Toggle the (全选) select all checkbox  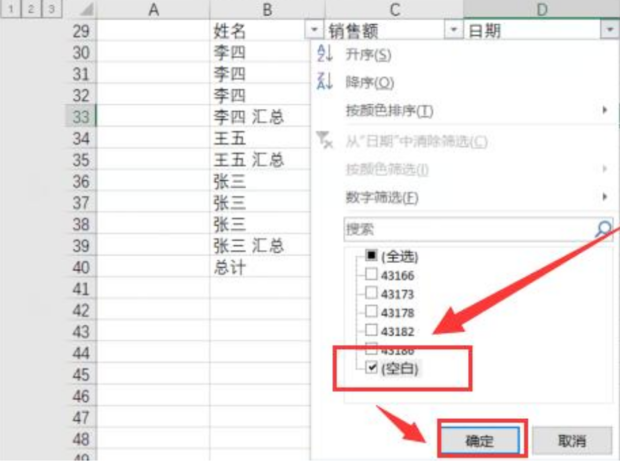pos(371,255)
